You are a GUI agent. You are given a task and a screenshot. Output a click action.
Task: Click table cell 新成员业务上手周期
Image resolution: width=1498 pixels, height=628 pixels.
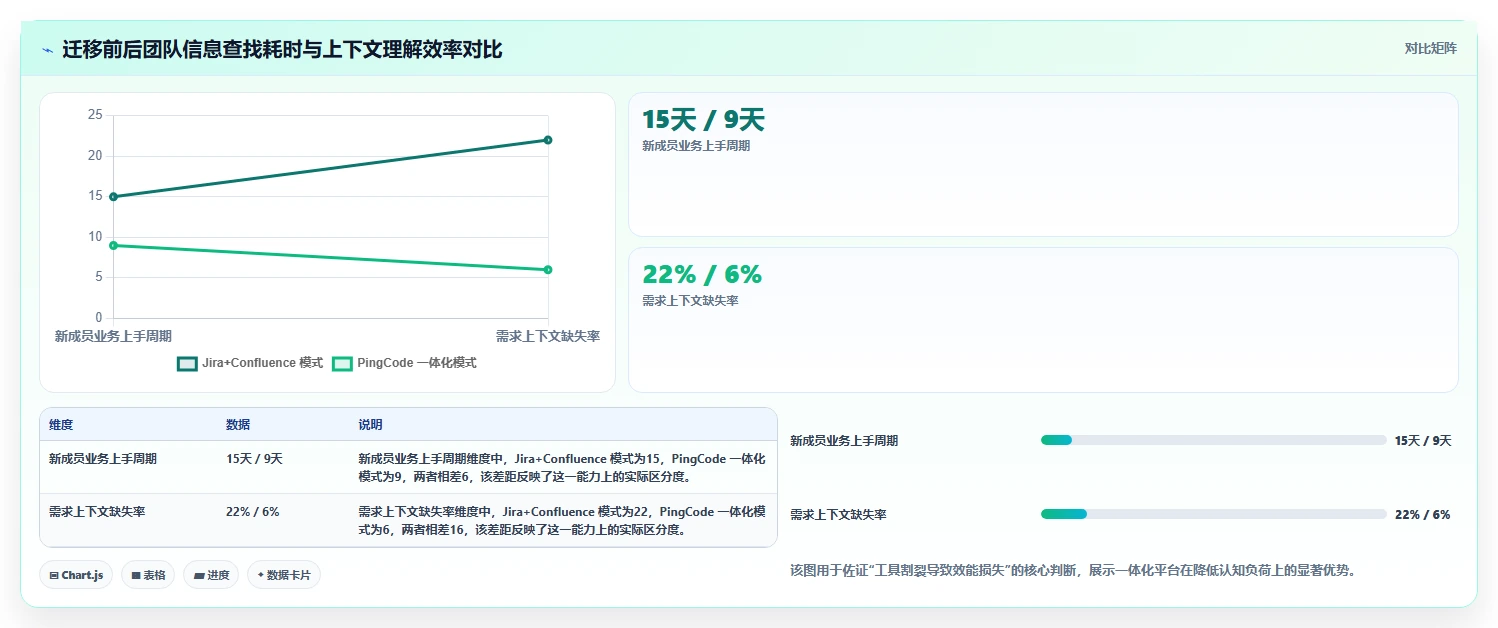pos(103,459)
